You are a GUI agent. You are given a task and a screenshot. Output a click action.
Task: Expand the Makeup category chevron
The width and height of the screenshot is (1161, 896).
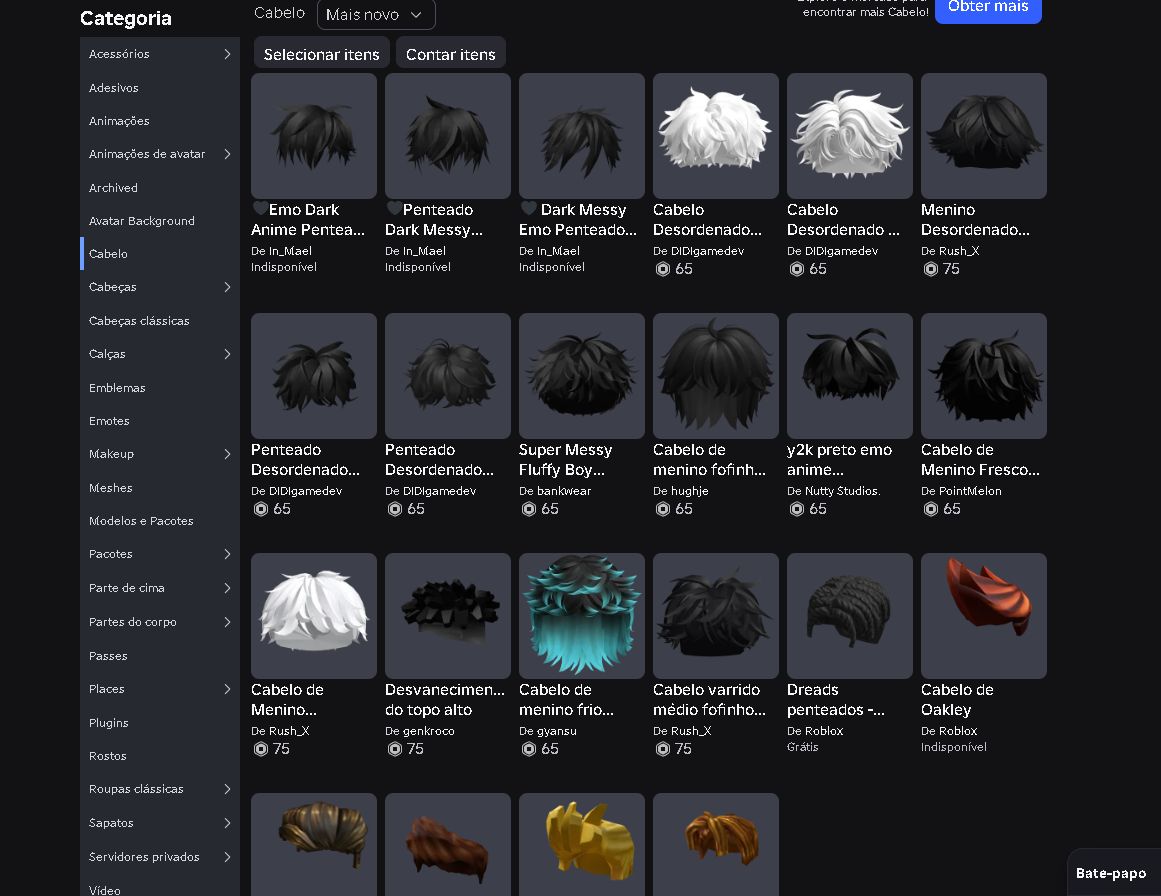(227, 454)
